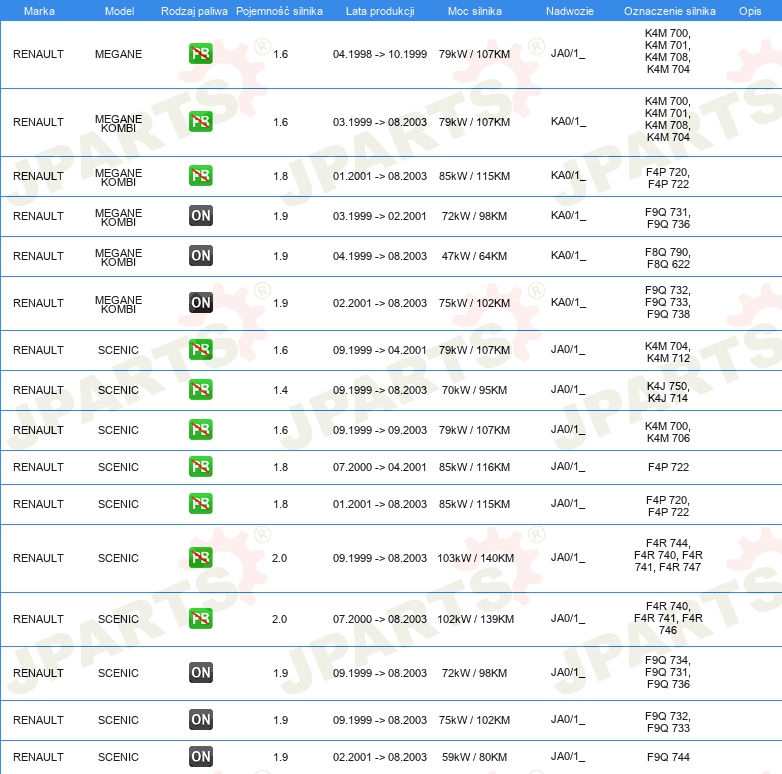The image size is (782, 774).
Task: Click the Lata produkcji column header
Action: [x=380, y=10]
